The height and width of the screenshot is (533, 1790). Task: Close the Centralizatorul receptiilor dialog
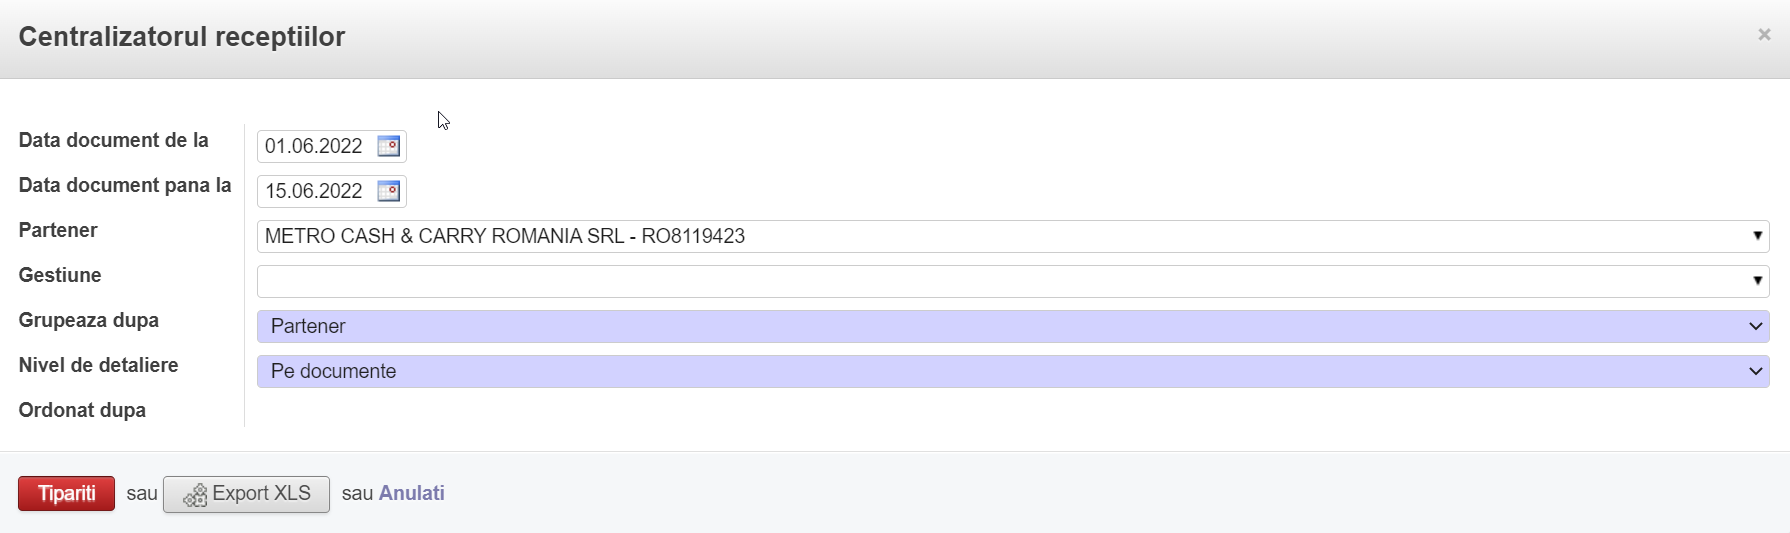[1764, 35]
